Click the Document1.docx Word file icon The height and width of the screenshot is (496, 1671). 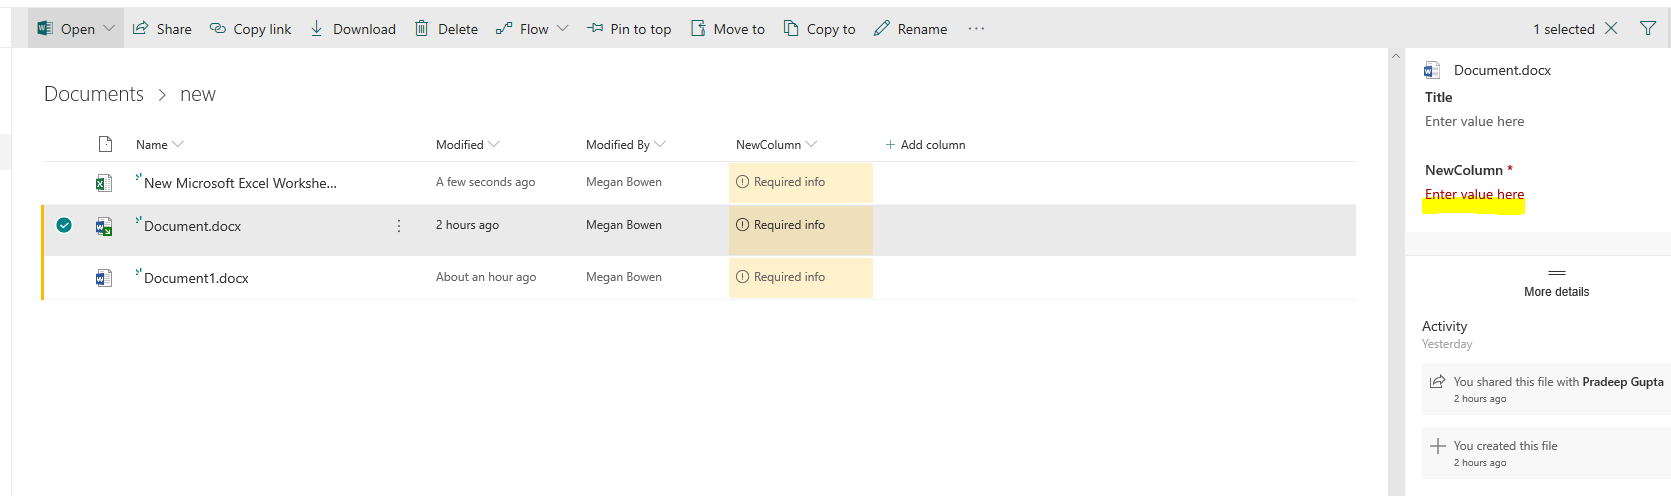click(x=103, y=278)
